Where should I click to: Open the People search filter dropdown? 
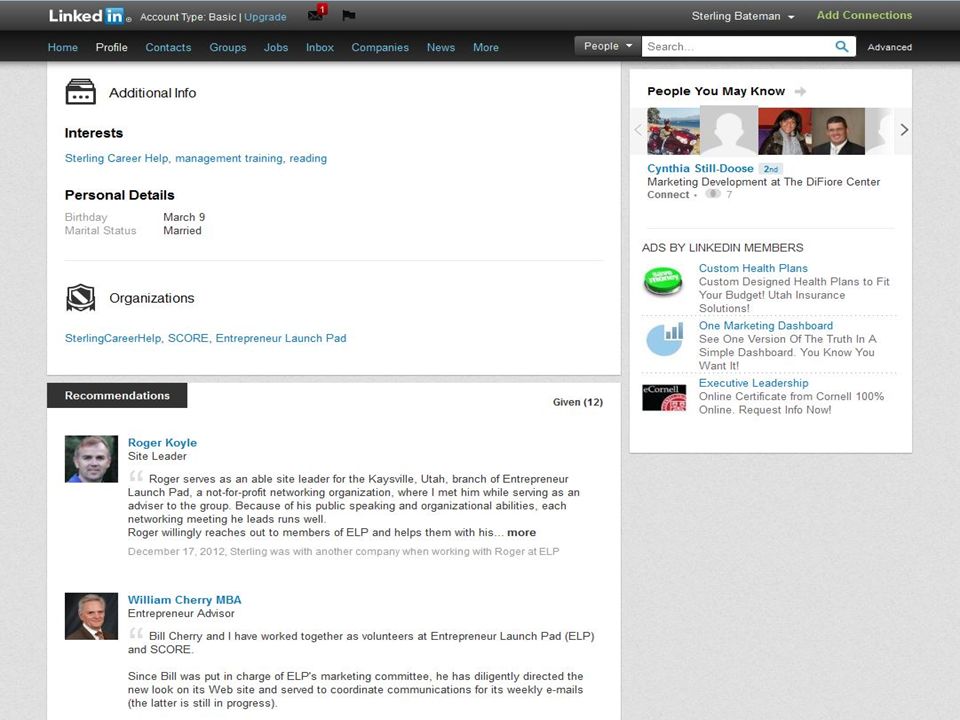coord(607,46)
